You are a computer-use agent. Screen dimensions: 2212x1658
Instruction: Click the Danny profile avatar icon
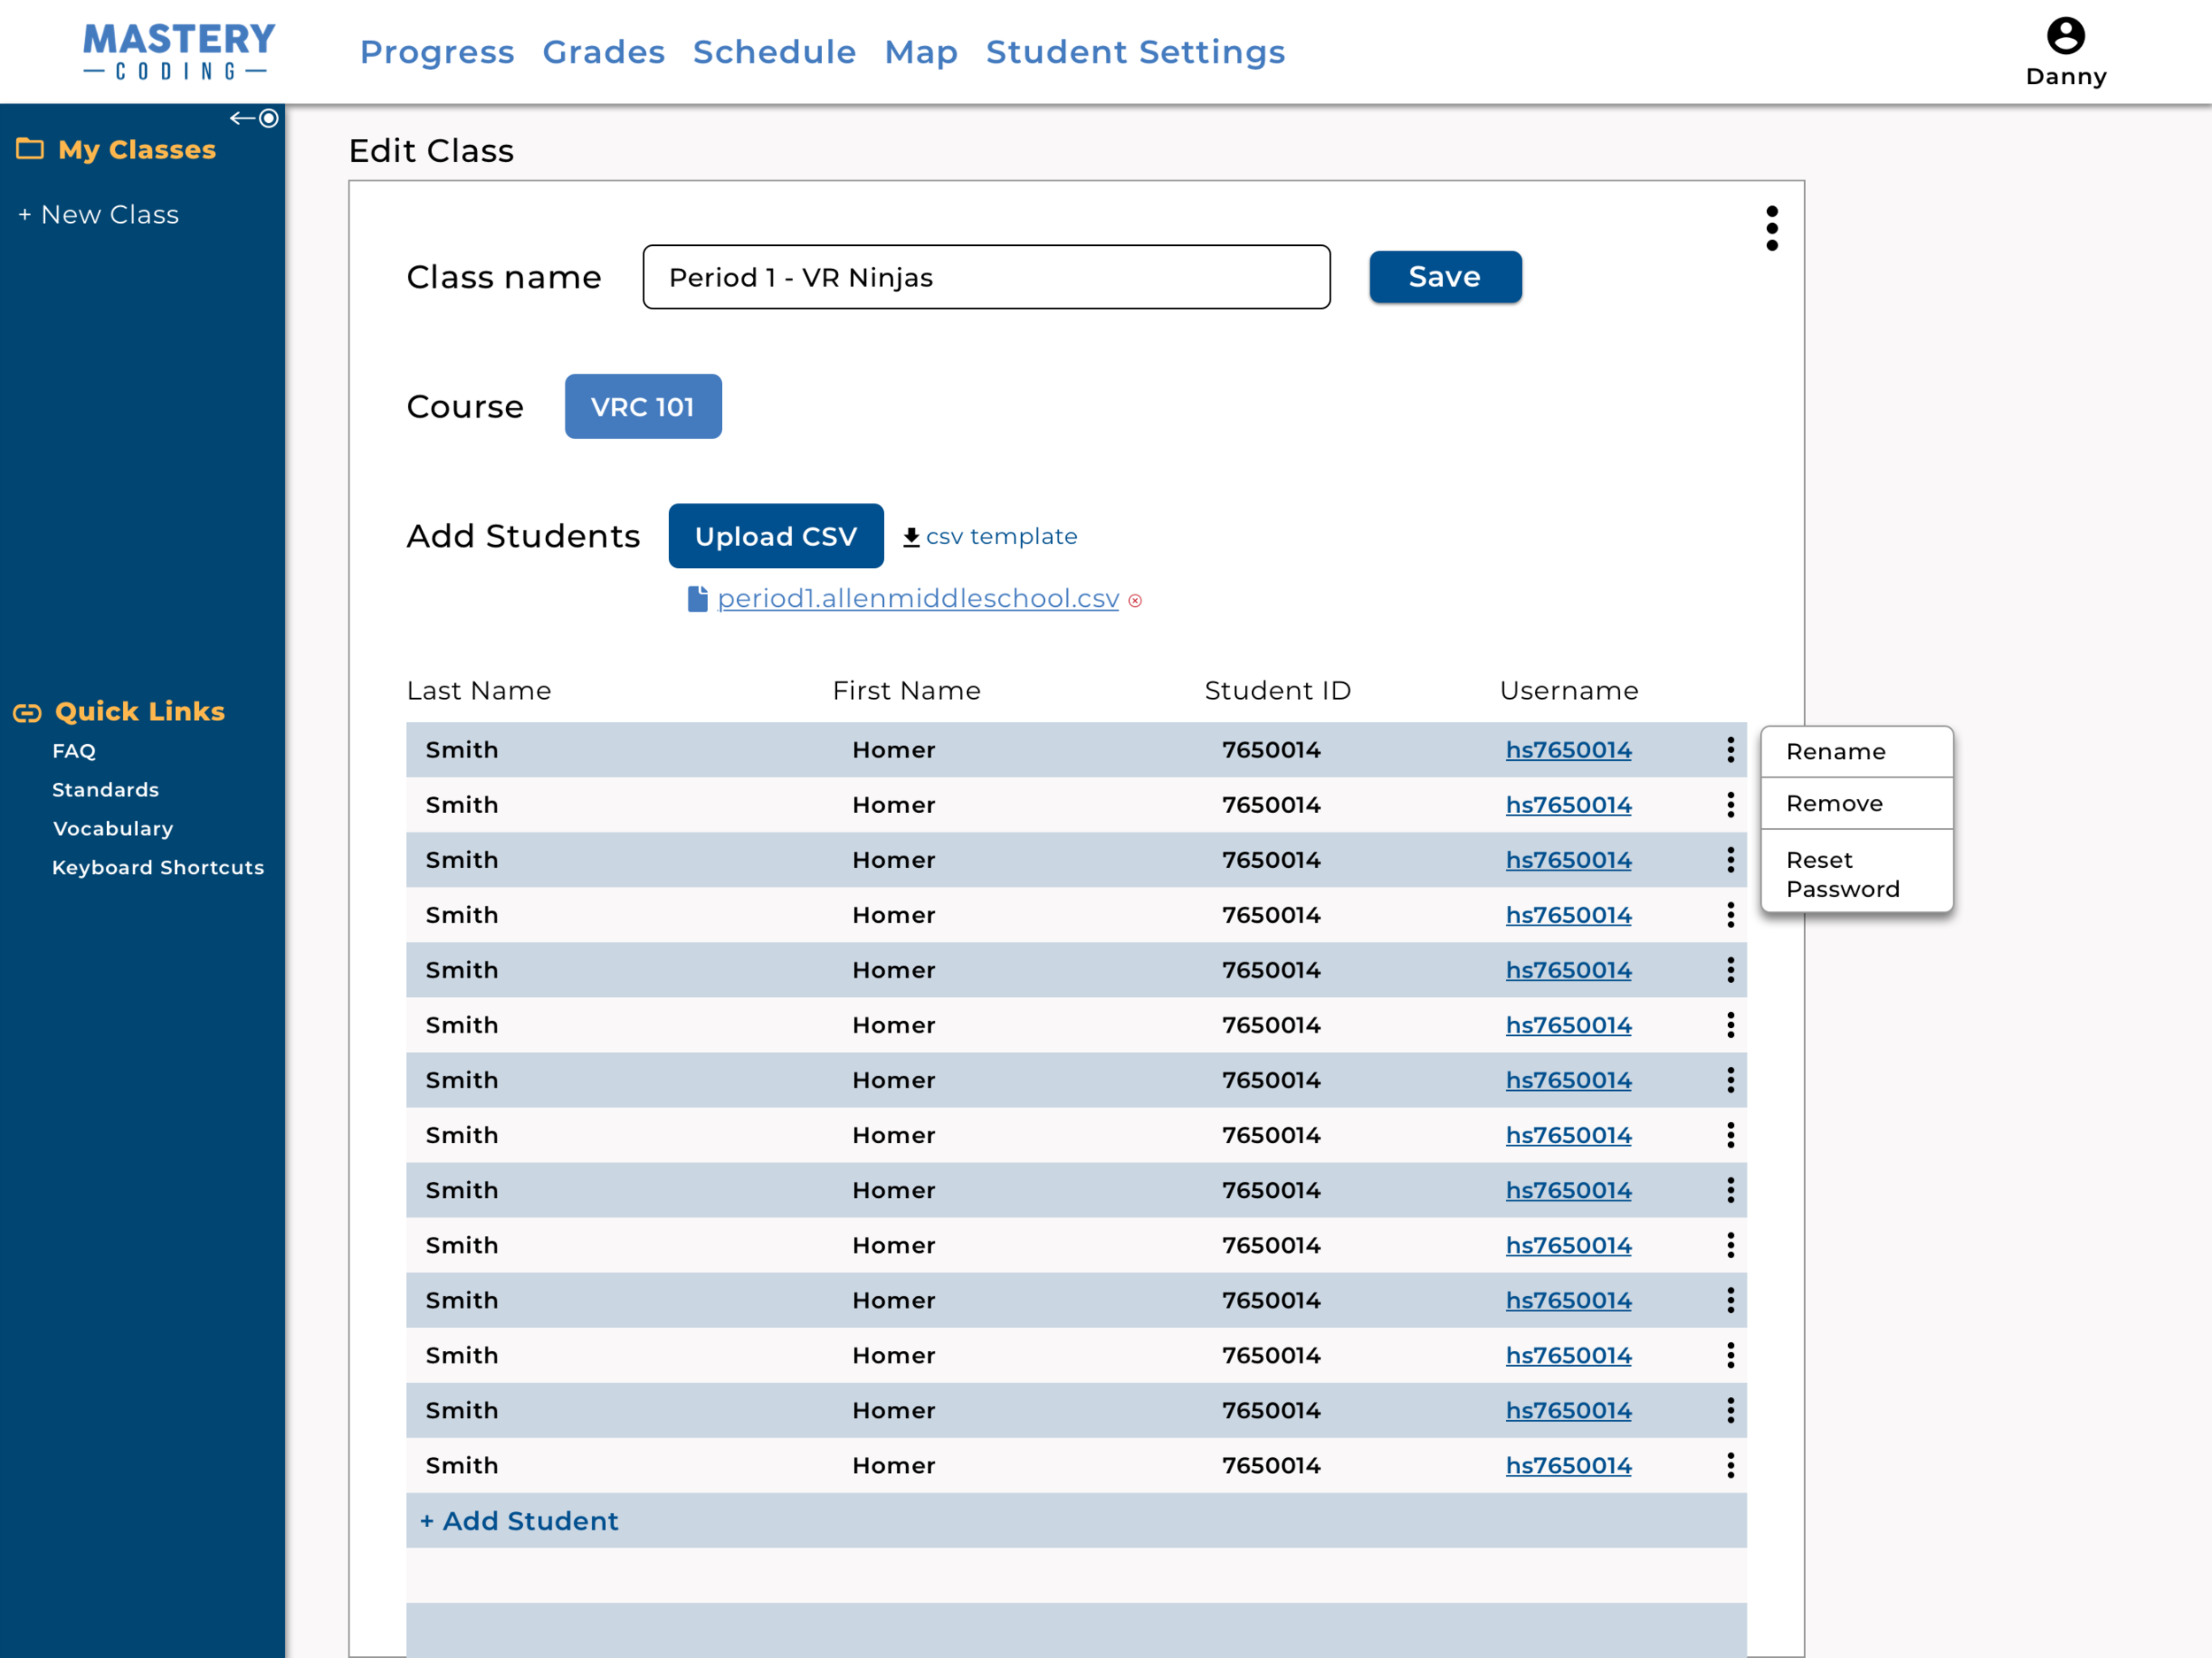[x=2065, y=36]
